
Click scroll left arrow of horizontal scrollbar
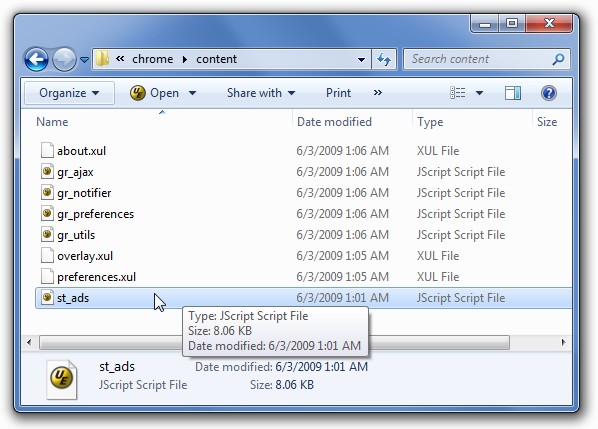click(x=29, y=342)
